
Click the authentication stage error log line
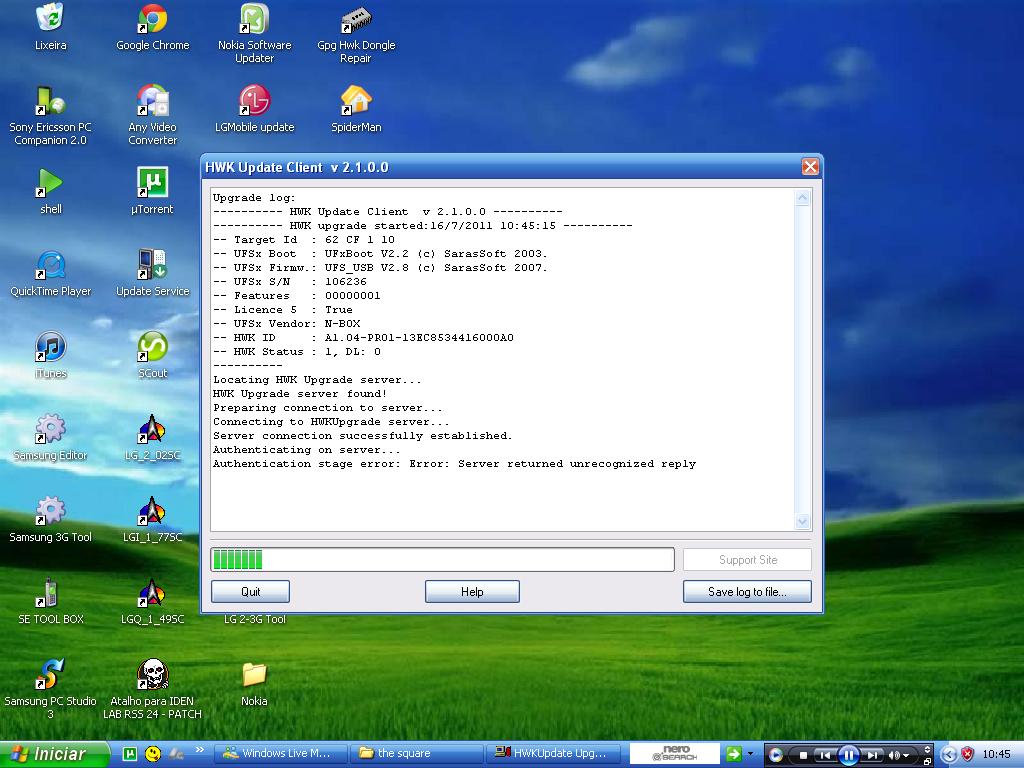455,464
